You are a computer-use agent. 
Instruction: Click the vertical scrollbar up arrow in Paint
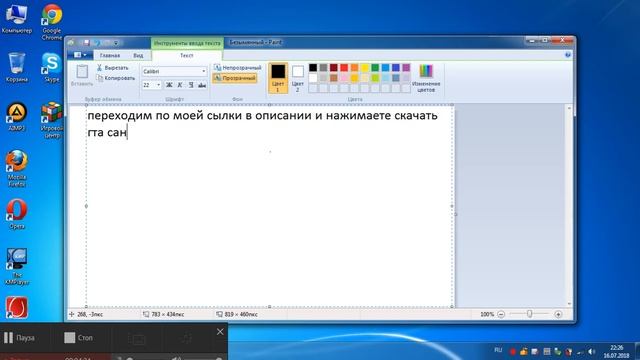pyautogui.click(x=569, y=108)
